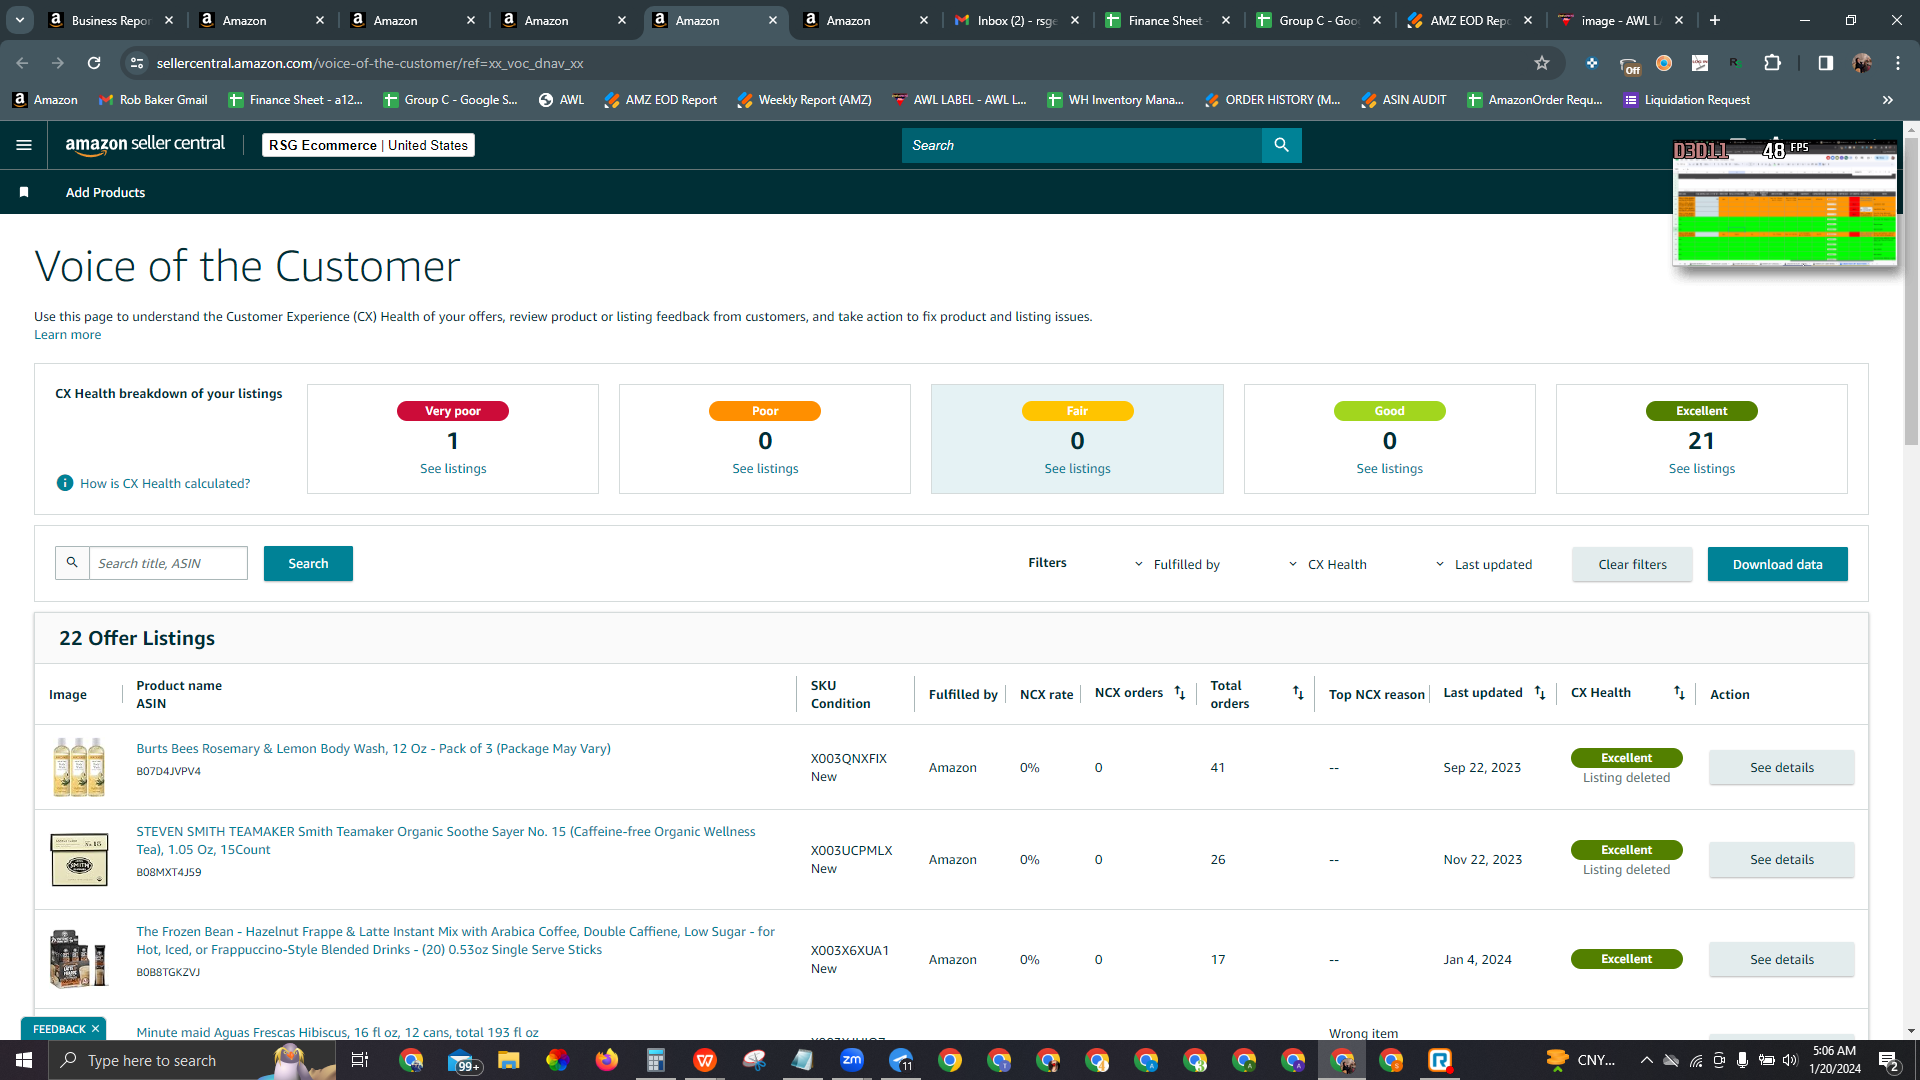Open the Steven Smith Teamaker product link
Screen dimensions: 1920x1080
pos(446,840)
